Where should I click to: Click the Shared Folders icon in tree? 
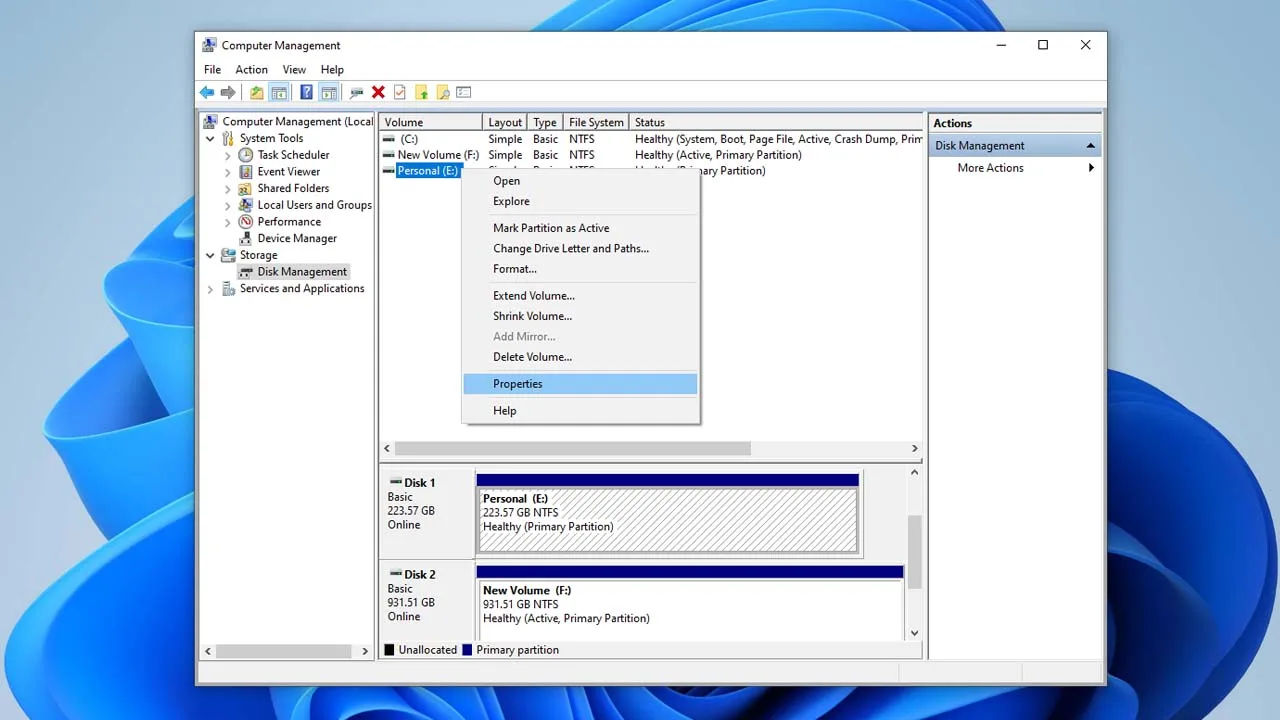(x=246, y=188)
